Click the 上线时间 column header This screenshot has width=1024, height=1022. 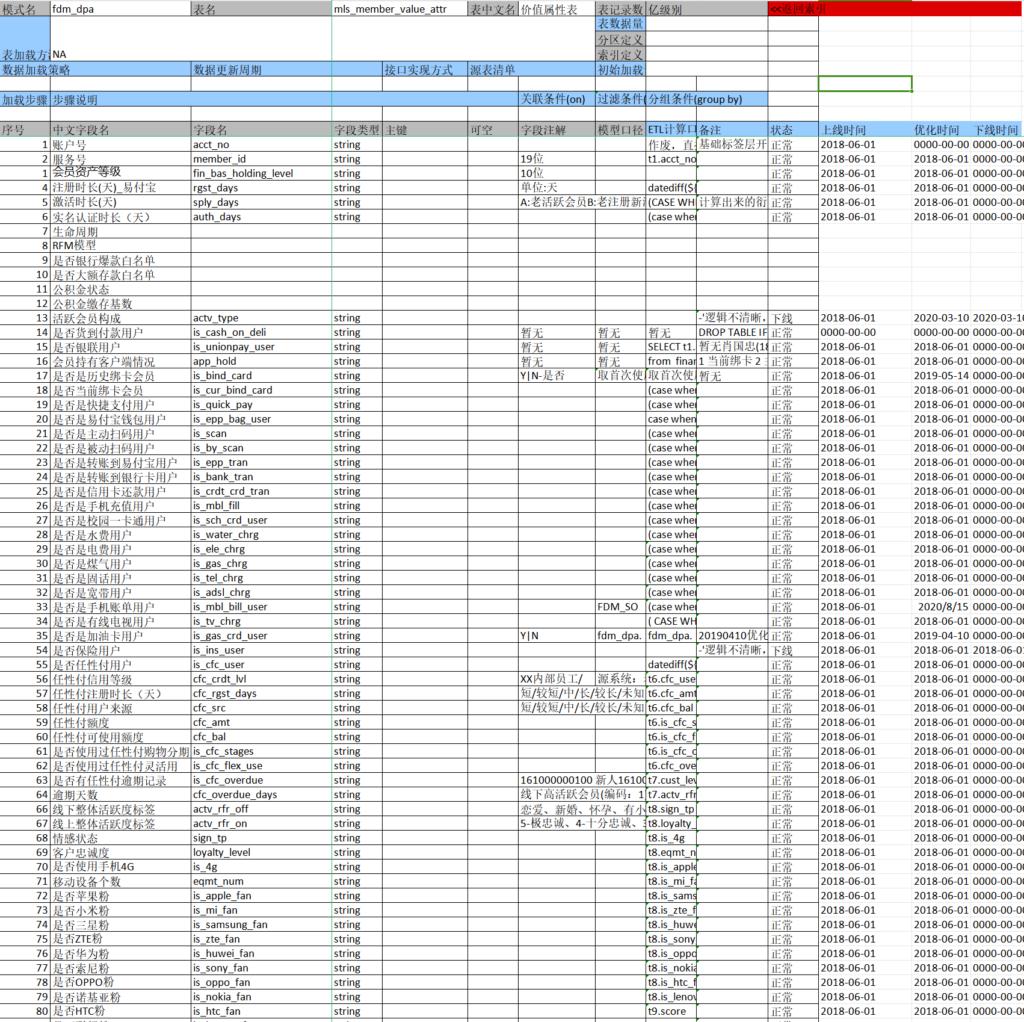[x=865, y=130]
